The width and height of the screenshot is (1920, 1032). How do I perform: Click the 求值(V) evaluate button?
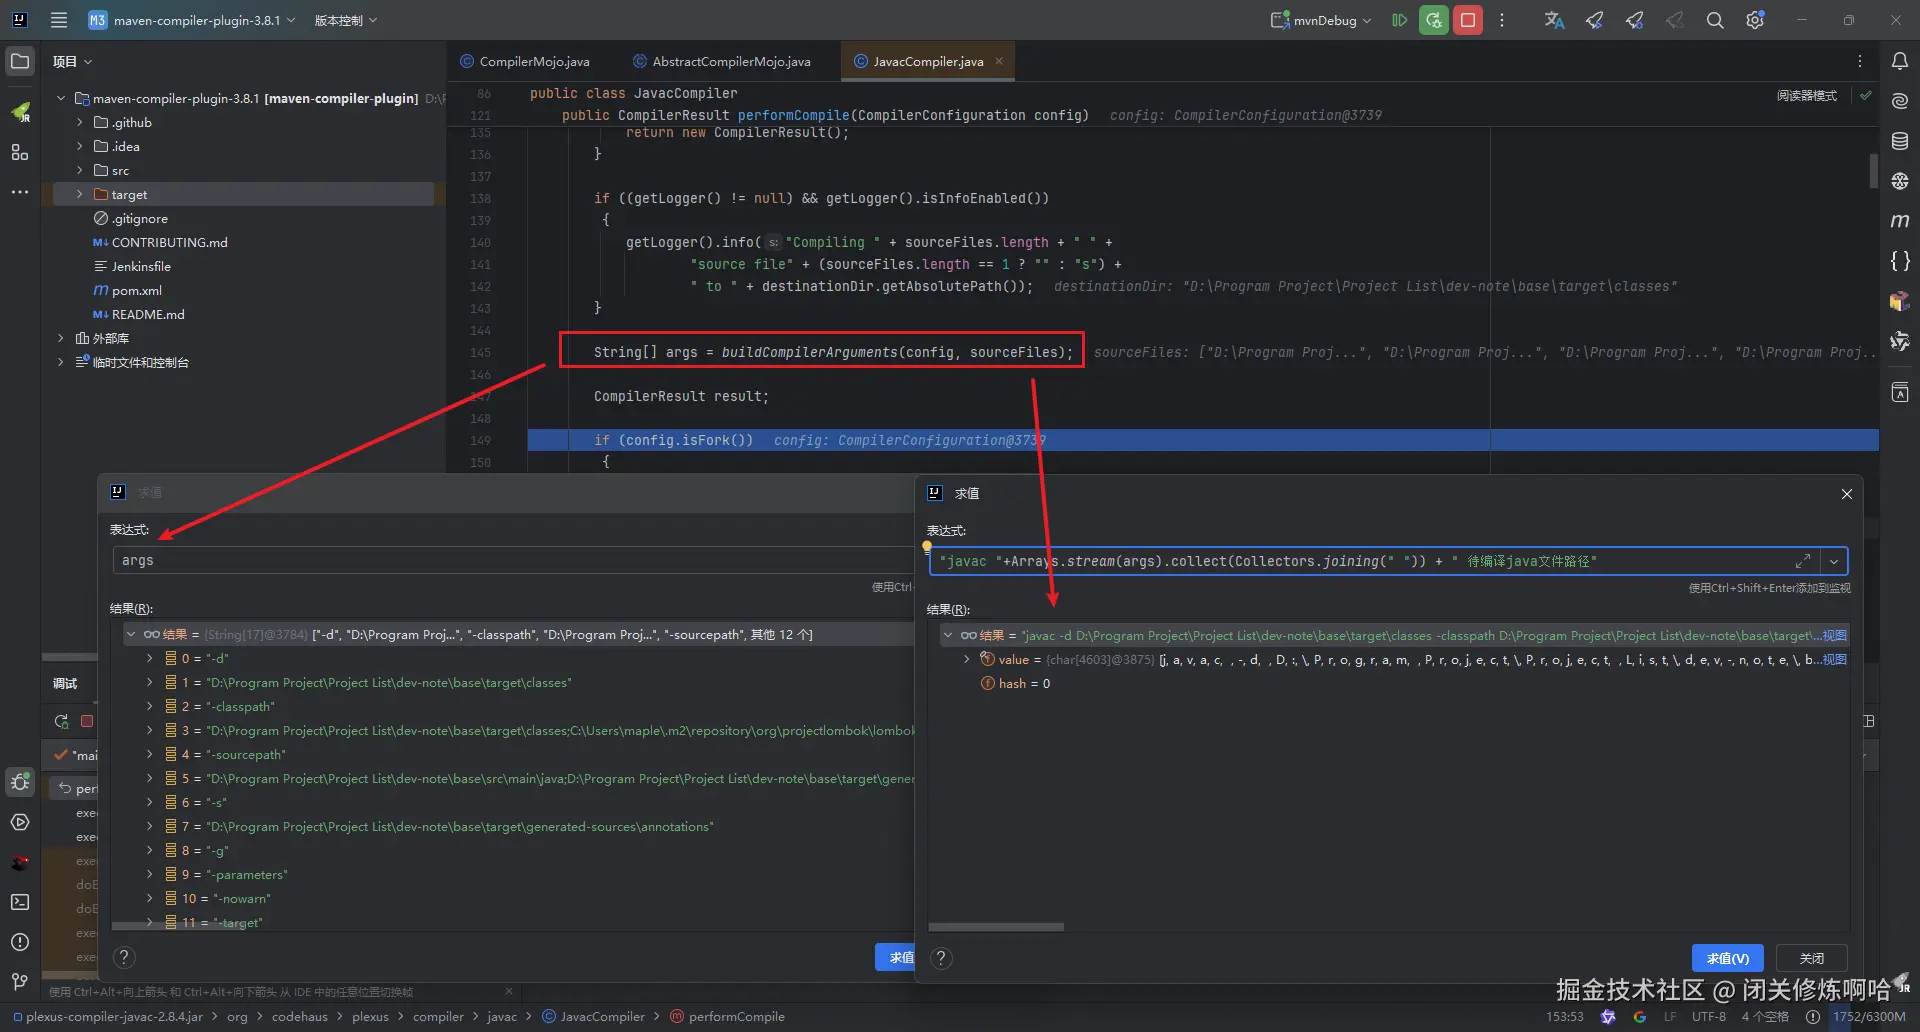1727,958
